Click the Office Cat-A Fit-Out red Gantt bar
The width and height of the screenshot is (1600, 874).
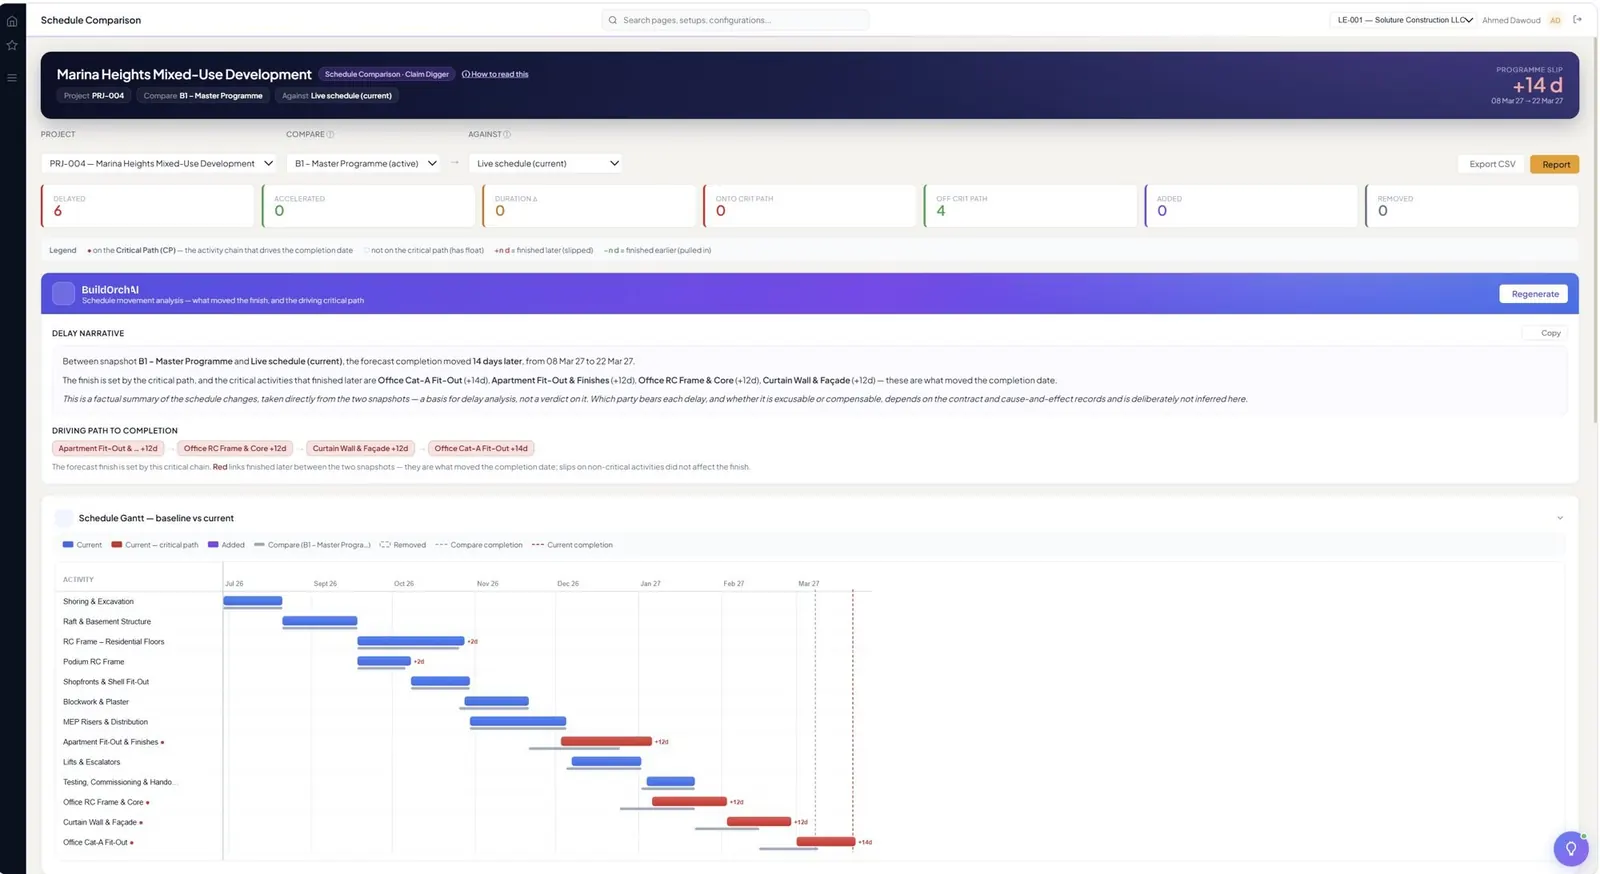(826, 842)
